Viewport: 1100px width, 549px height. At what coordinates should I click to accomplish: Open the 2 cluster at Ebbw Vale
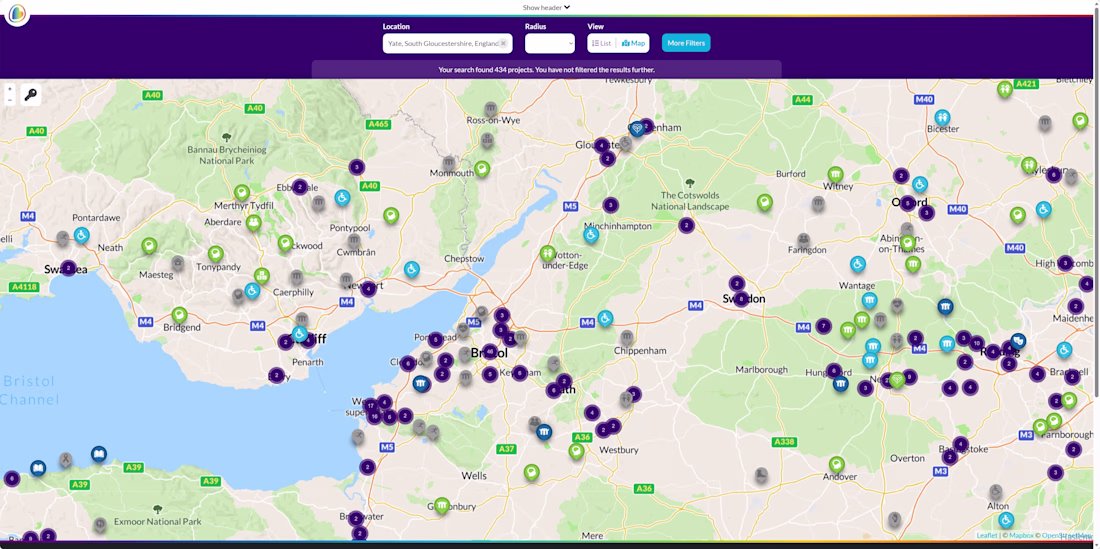pos(300,187)
